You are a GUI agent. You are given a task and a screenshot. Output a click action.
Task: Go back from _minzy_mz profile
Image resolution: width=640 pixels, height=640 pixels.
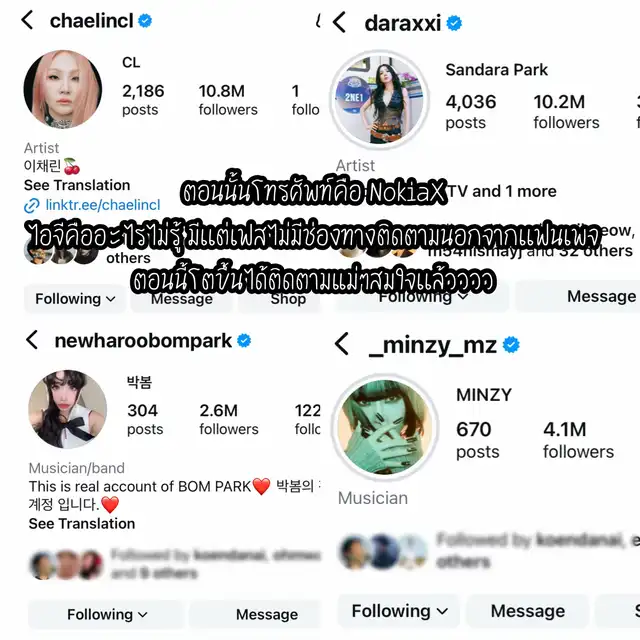tap(342, 344)
